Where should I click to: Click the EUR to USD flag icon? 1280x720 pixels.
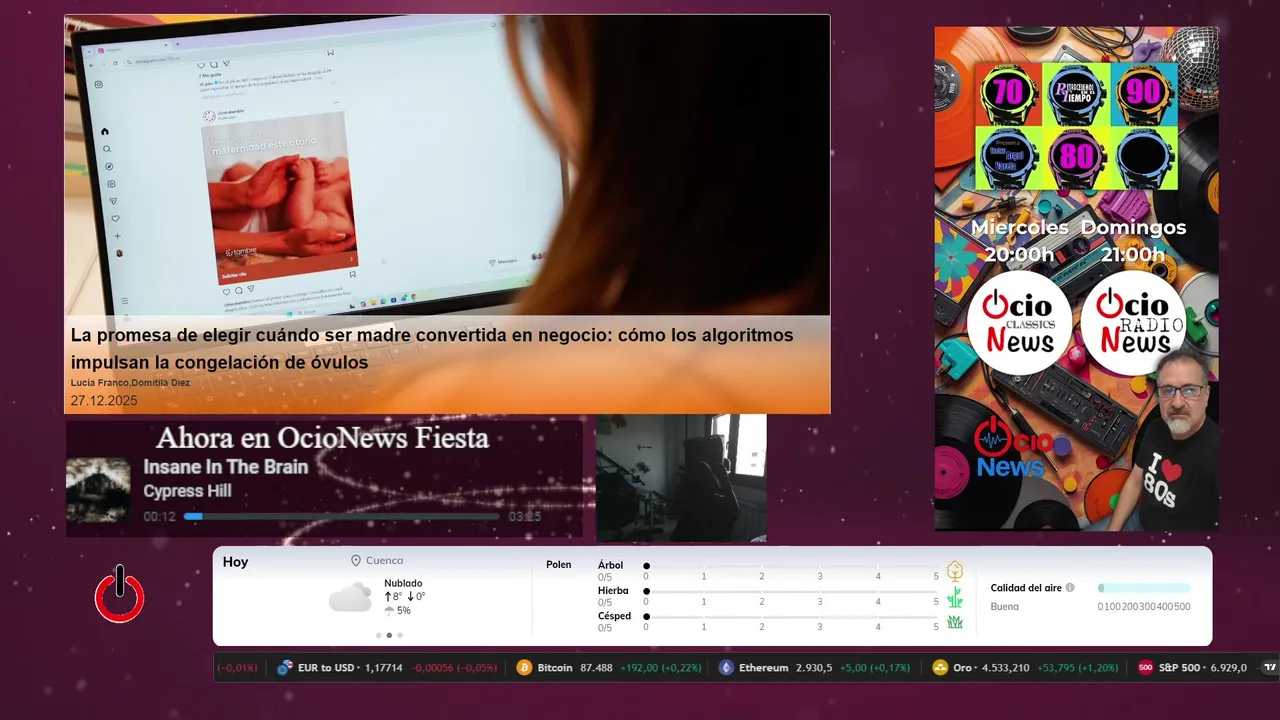pyautogui.click(x=285, y=668)
